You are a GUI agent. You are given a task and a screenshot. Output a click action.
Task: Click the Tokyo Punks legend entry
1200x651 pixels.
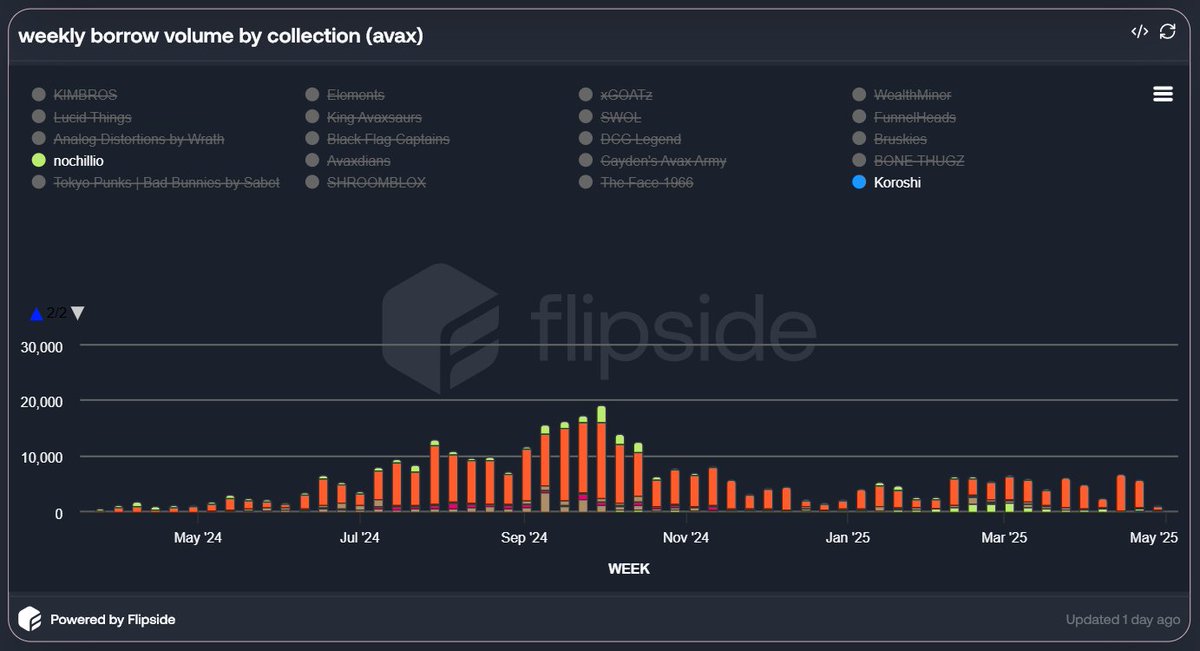coord(155,183)
